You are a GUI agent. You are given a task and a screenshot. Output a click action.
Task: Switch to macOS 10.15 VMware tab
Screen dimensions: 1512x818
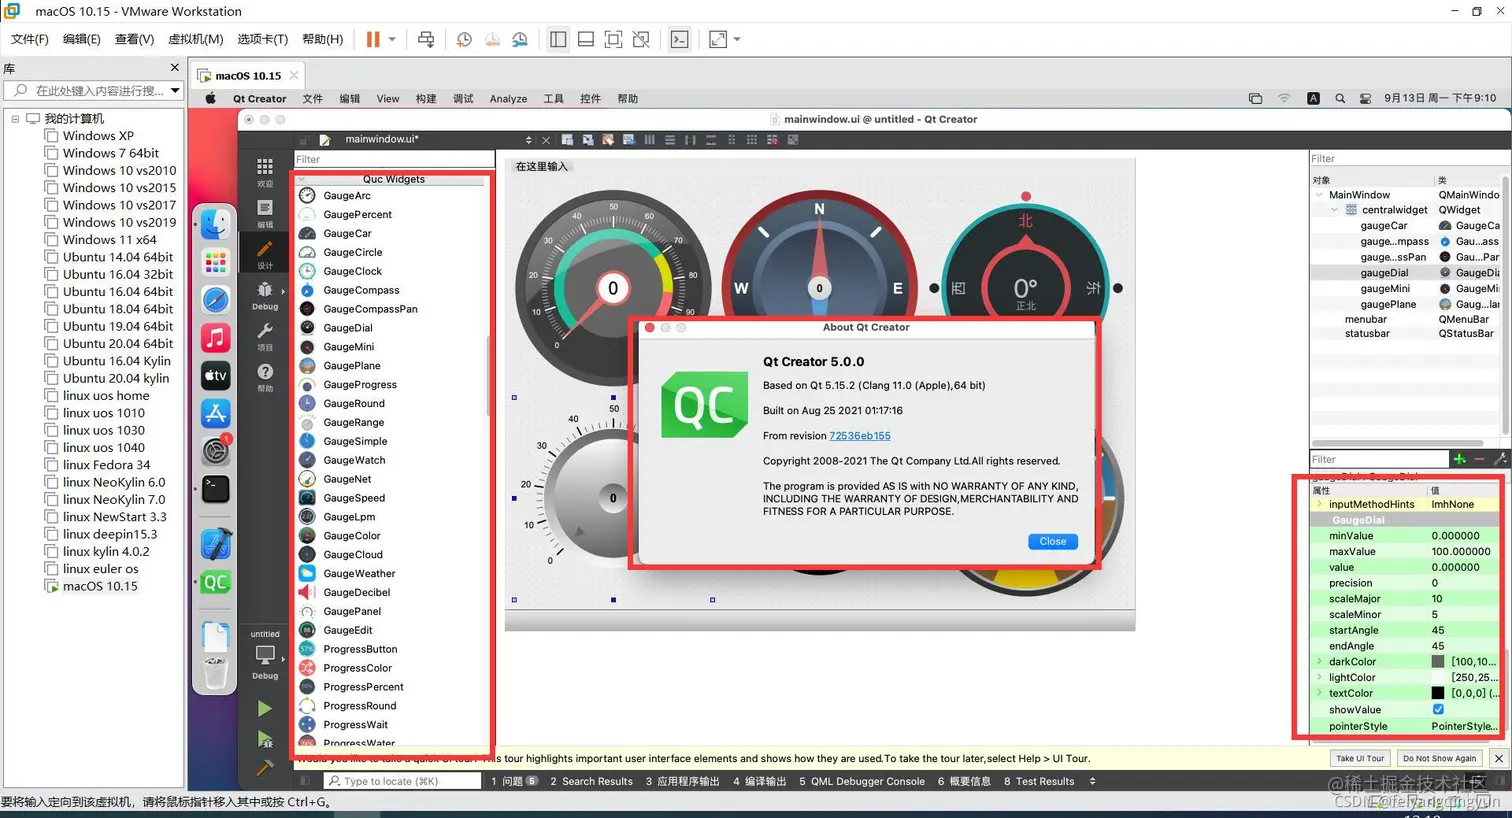(248, 76)
